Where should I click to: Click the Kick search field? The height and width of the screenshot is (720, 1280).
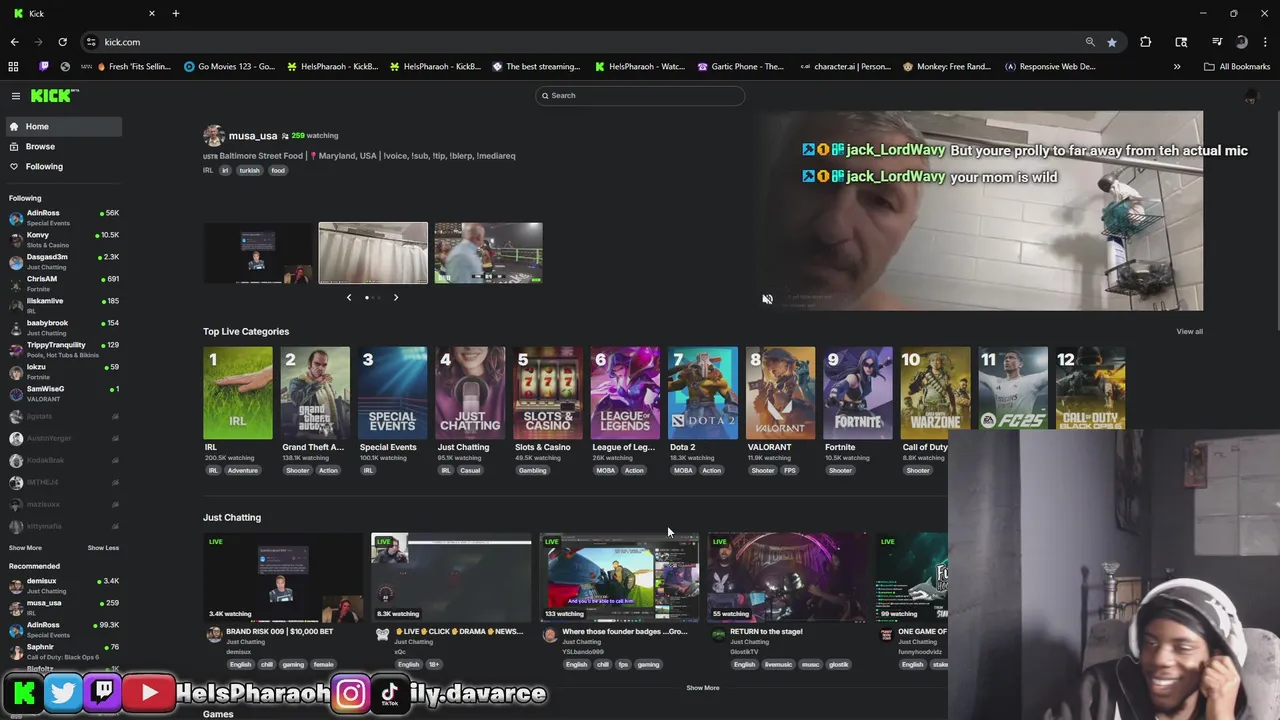(x=640, y=95)
